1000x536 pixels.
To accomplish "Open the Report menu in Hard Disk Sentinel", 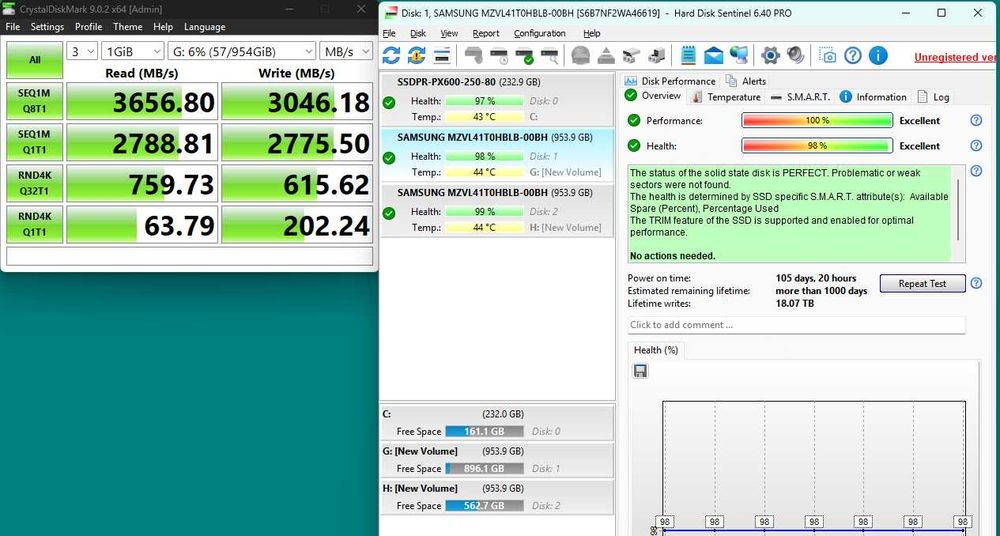I will click(486, 33).
